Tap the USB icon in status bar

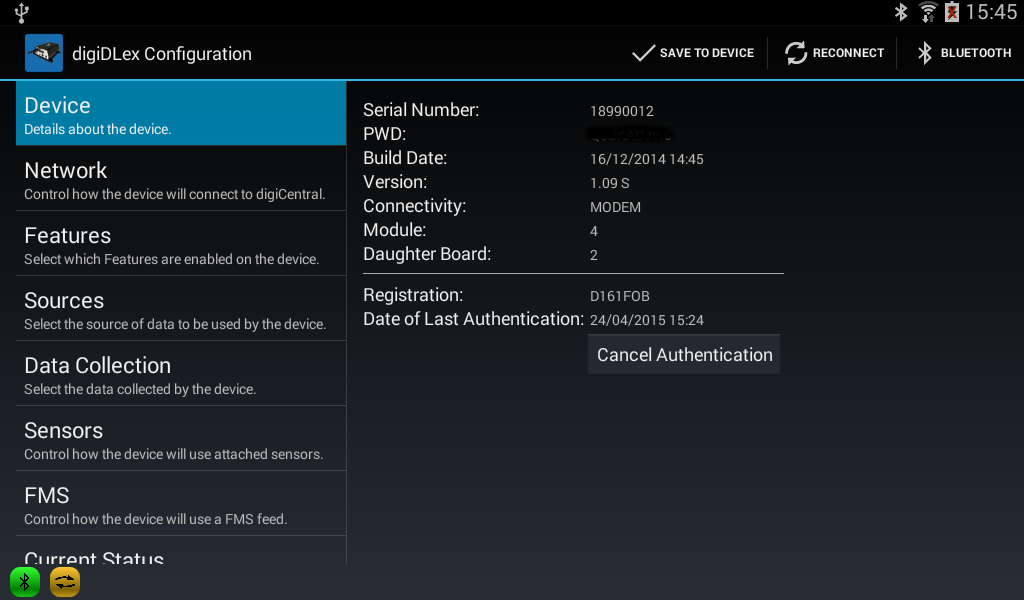pos(22,12)
